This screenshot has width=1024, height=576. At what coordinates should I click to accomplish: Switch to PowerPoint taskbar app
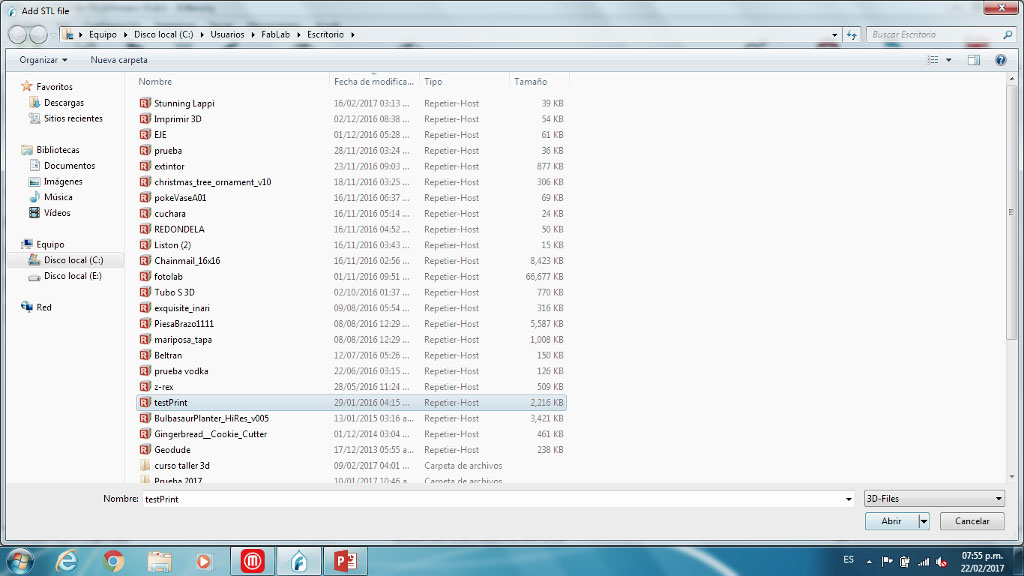click(x=345, y=561)
